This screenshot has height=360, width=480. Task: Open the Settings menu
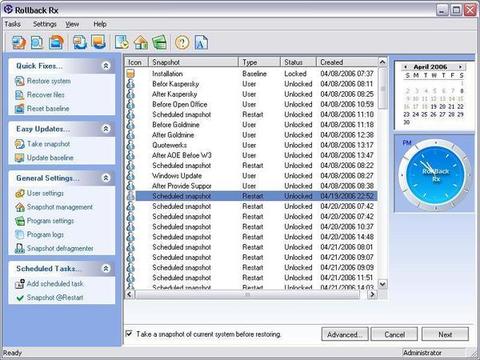(45, 24)
